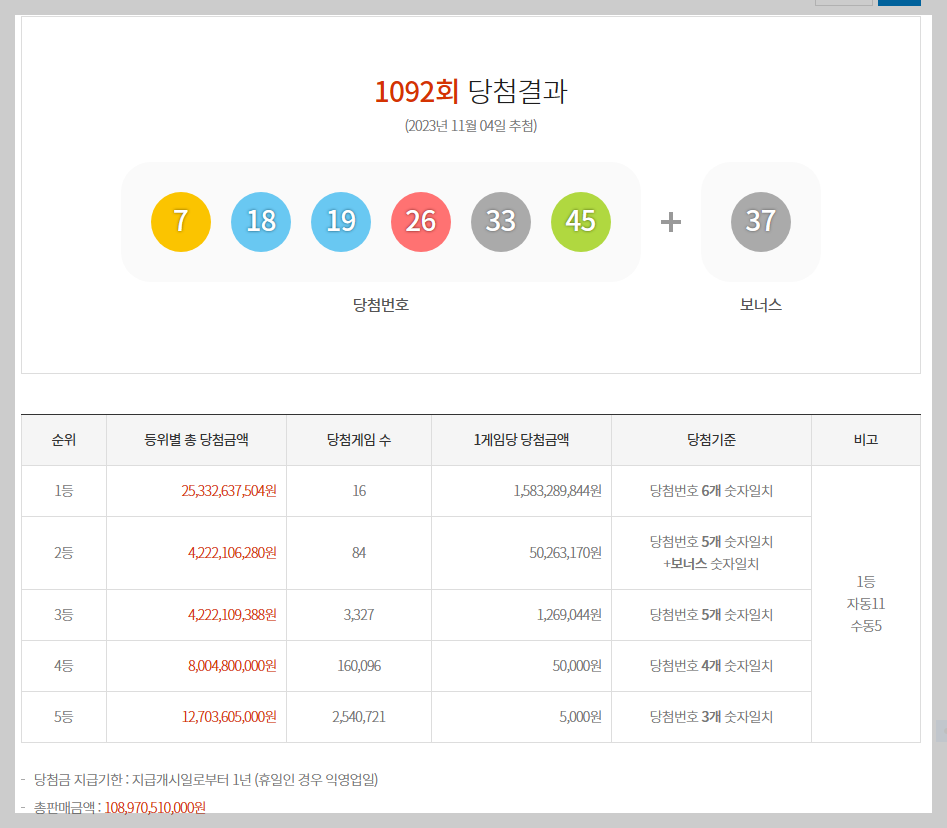The width and height of the screenshot is (947, 828).
Task: Click the '등위별 총 당첨금액' column header
Action: 196,440
